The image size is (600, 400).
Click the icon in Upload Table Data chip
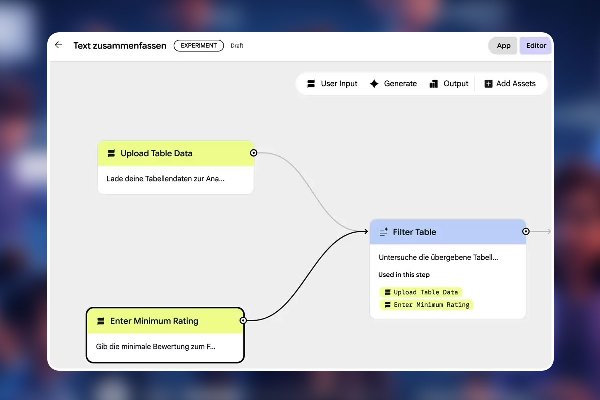[x=387, y=292]
